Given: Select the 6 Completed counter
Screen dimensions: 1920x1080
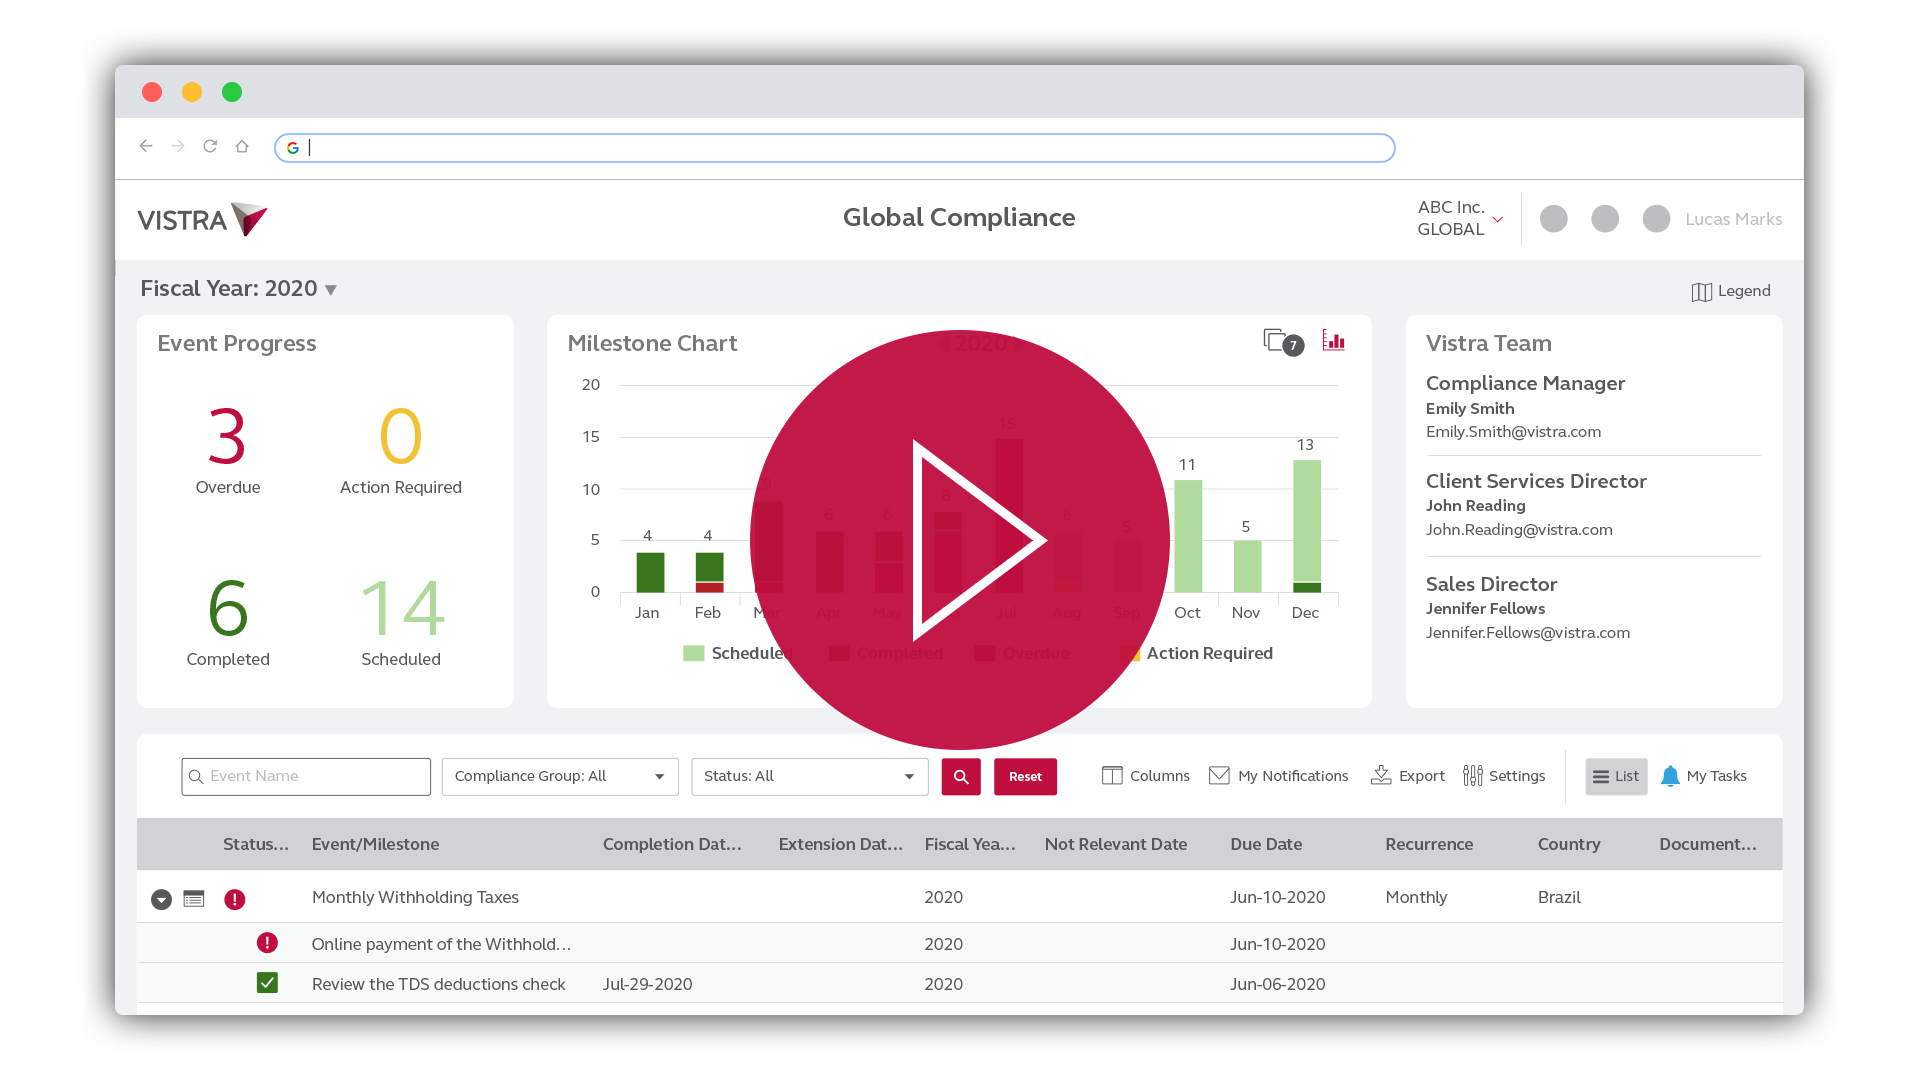Looking at the screenshot, I should click(x=228, y=621).
